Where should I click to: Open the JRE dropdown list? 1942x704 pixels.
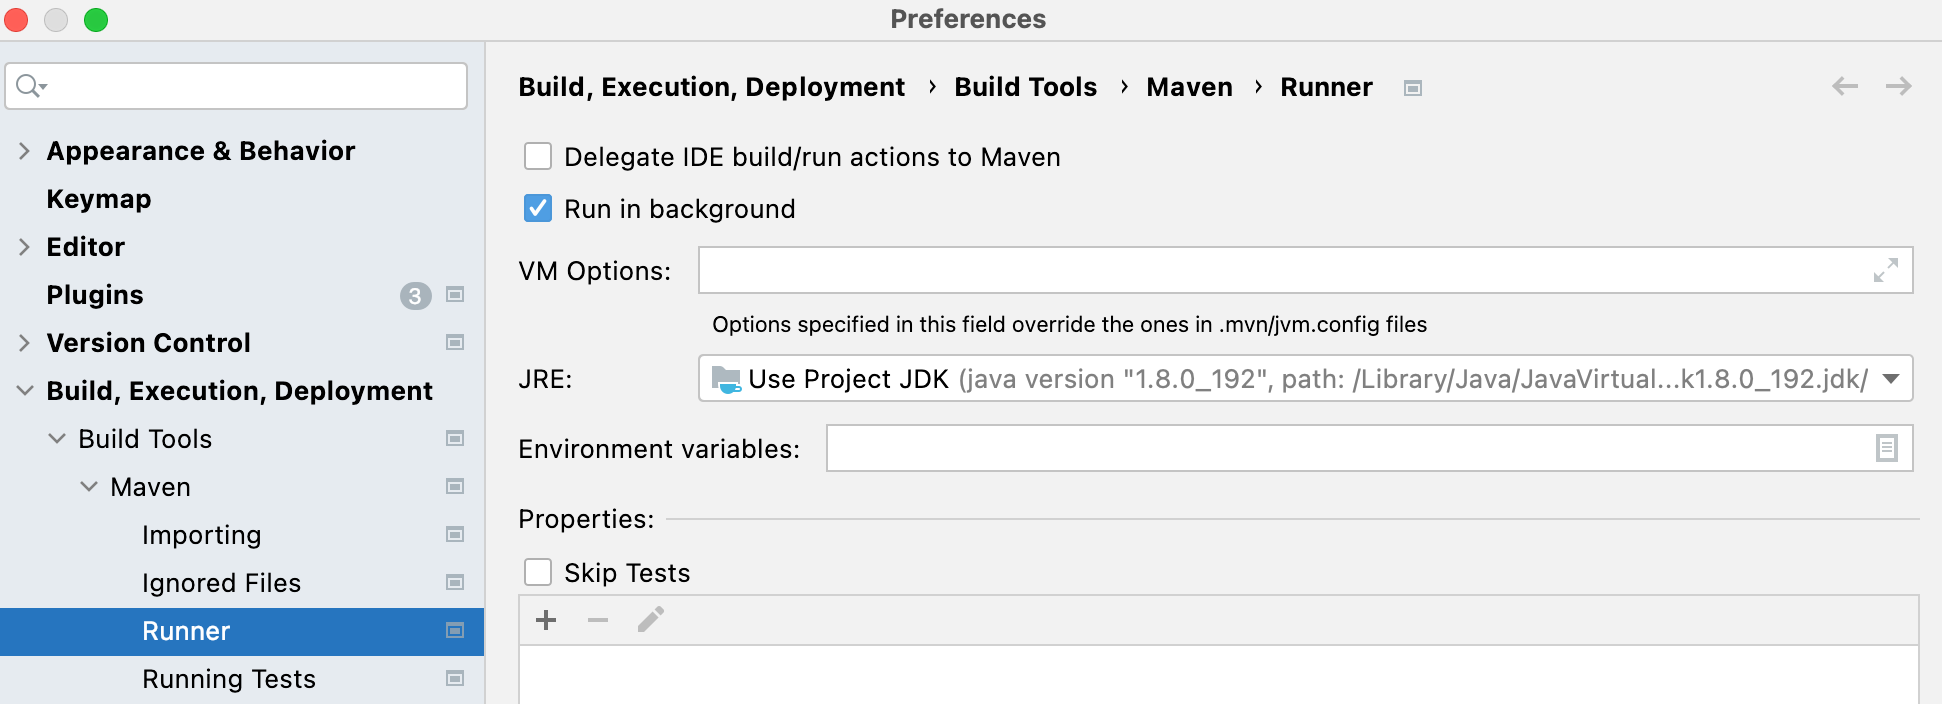1890,379
